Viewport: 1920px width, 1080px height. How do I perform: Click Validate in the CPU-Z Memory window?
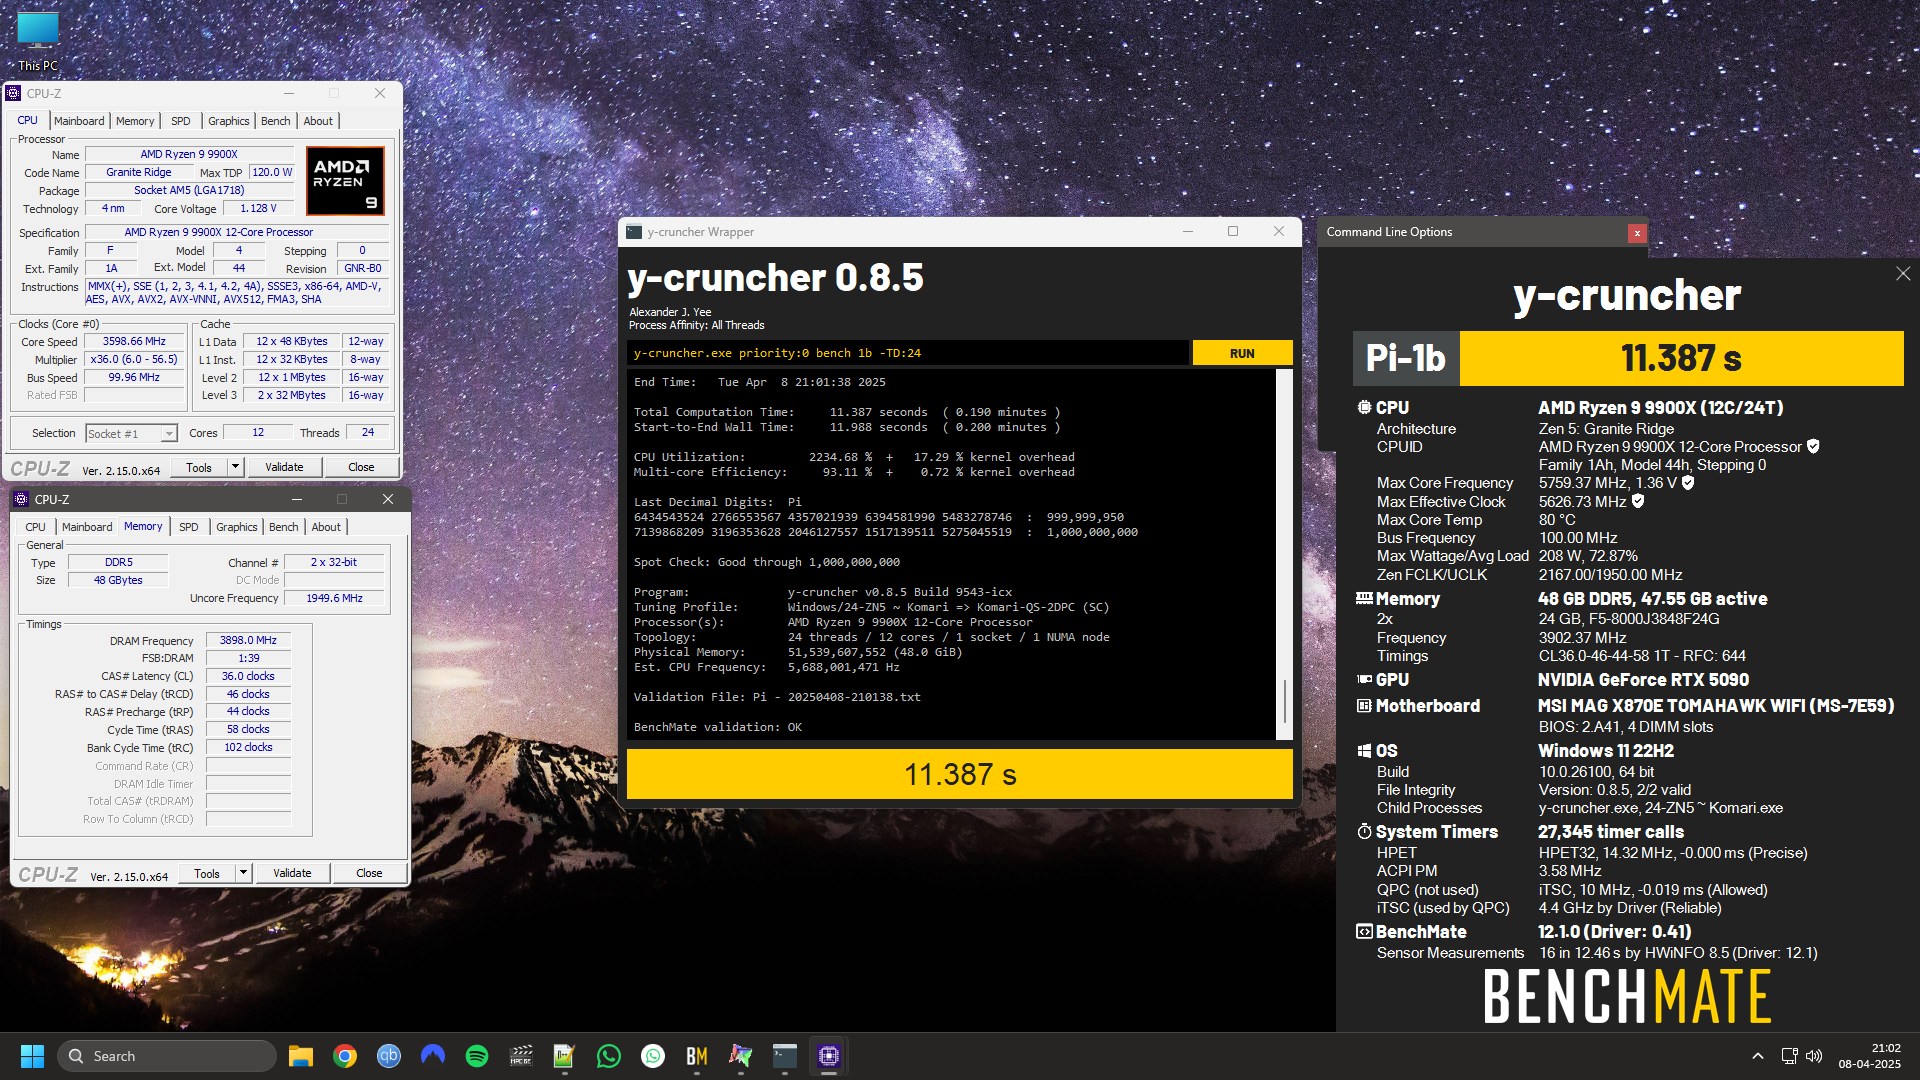tap(292, 873)
